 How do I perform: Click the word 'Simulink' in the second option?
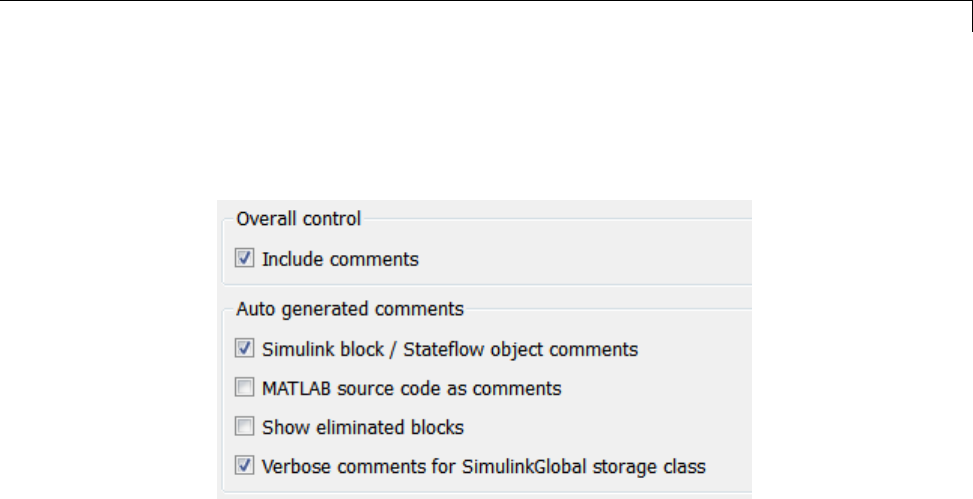point(296,350)
